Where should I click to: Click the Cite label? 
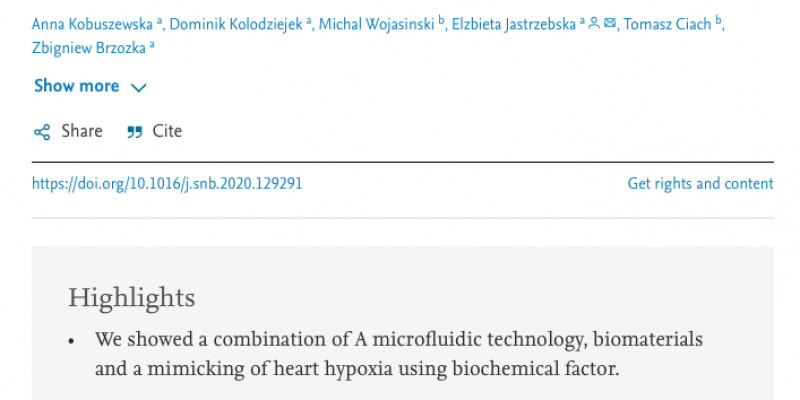pyautogui.click(x=167, y=132)
